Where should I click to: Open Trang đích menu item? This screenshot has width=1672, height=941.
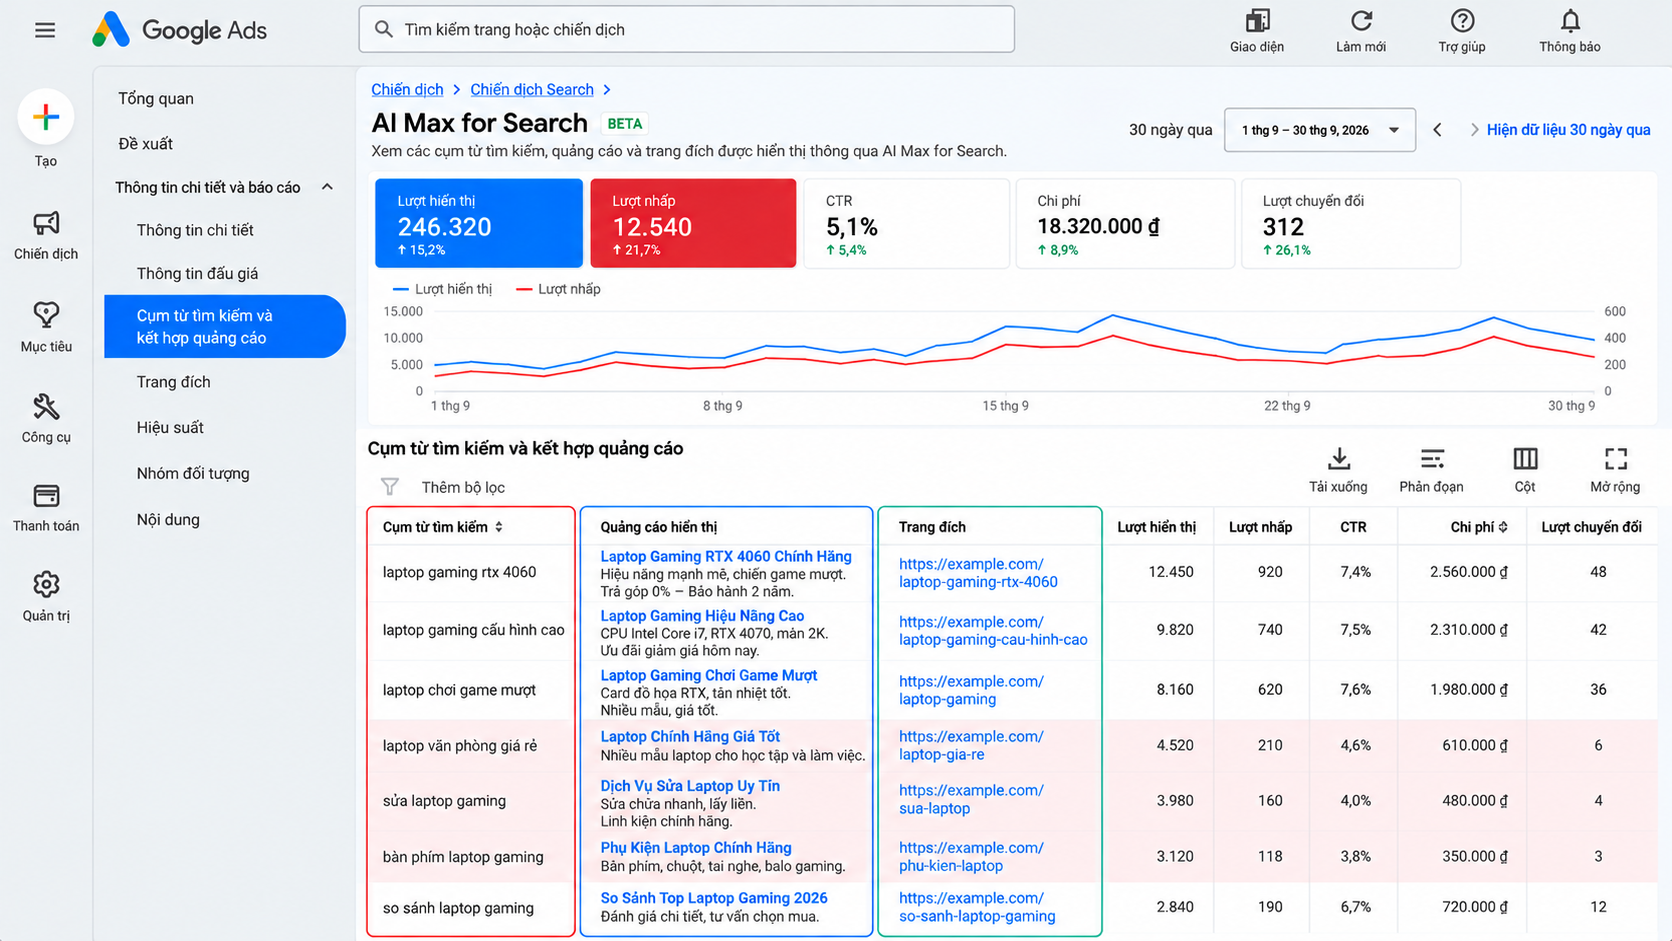pyautogui.click(x=173, y=382)
